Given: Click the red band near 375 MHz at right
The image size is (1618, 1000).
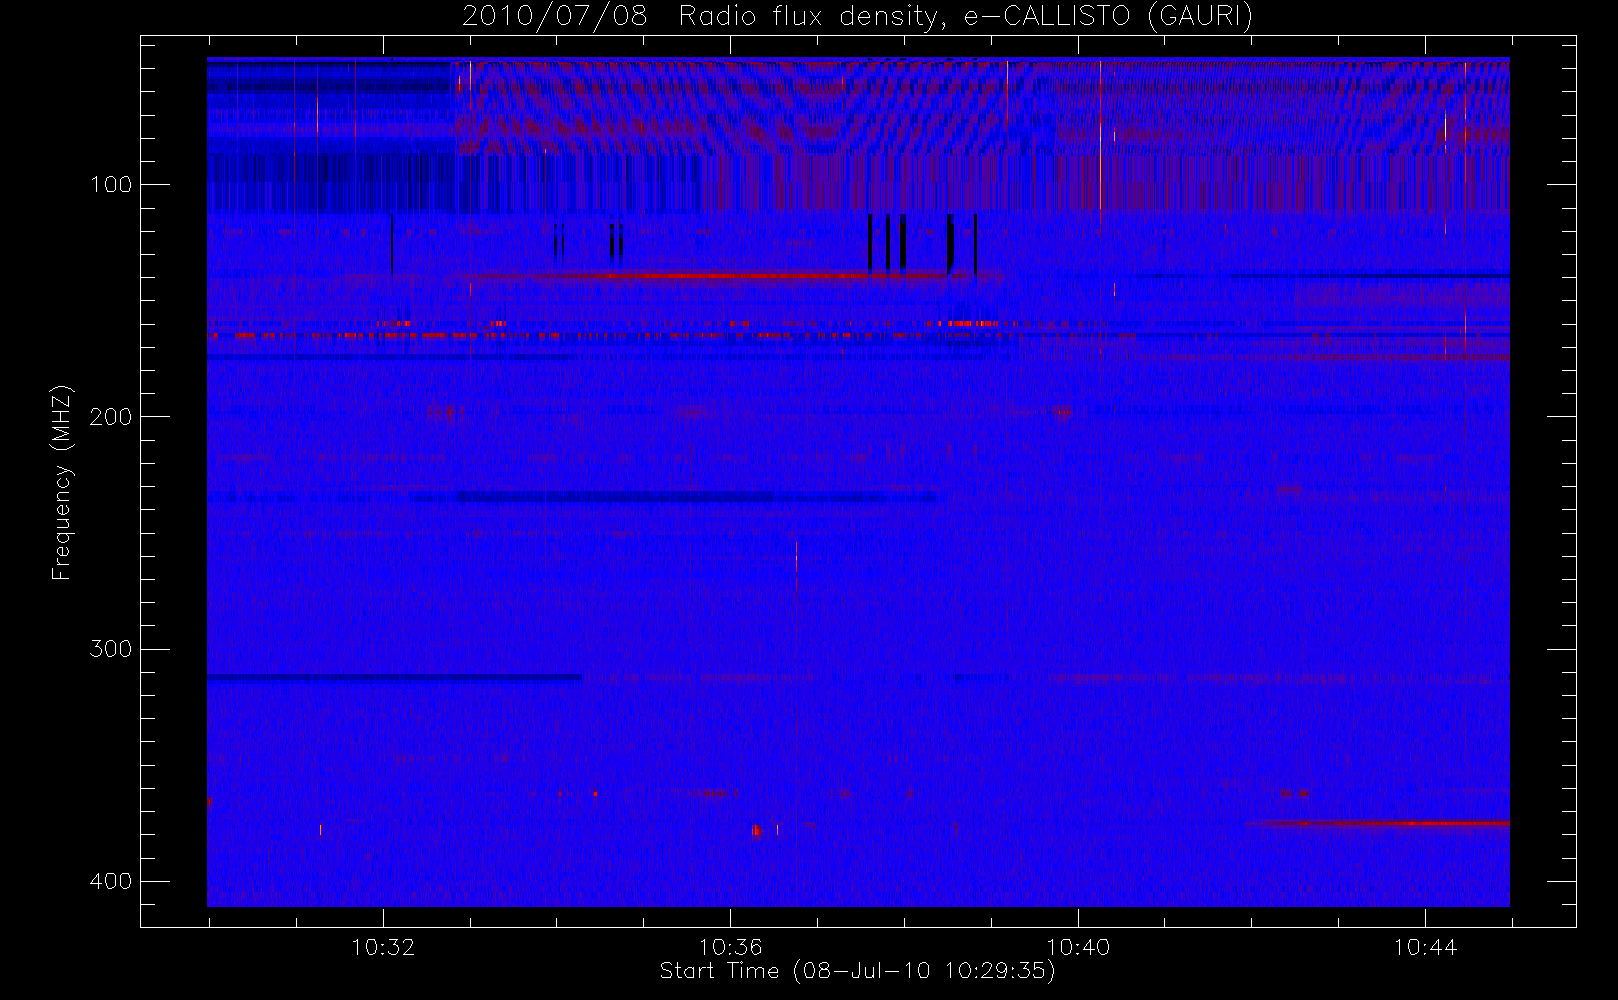Looking at the screenshot, I should [x=1378, y=824].
